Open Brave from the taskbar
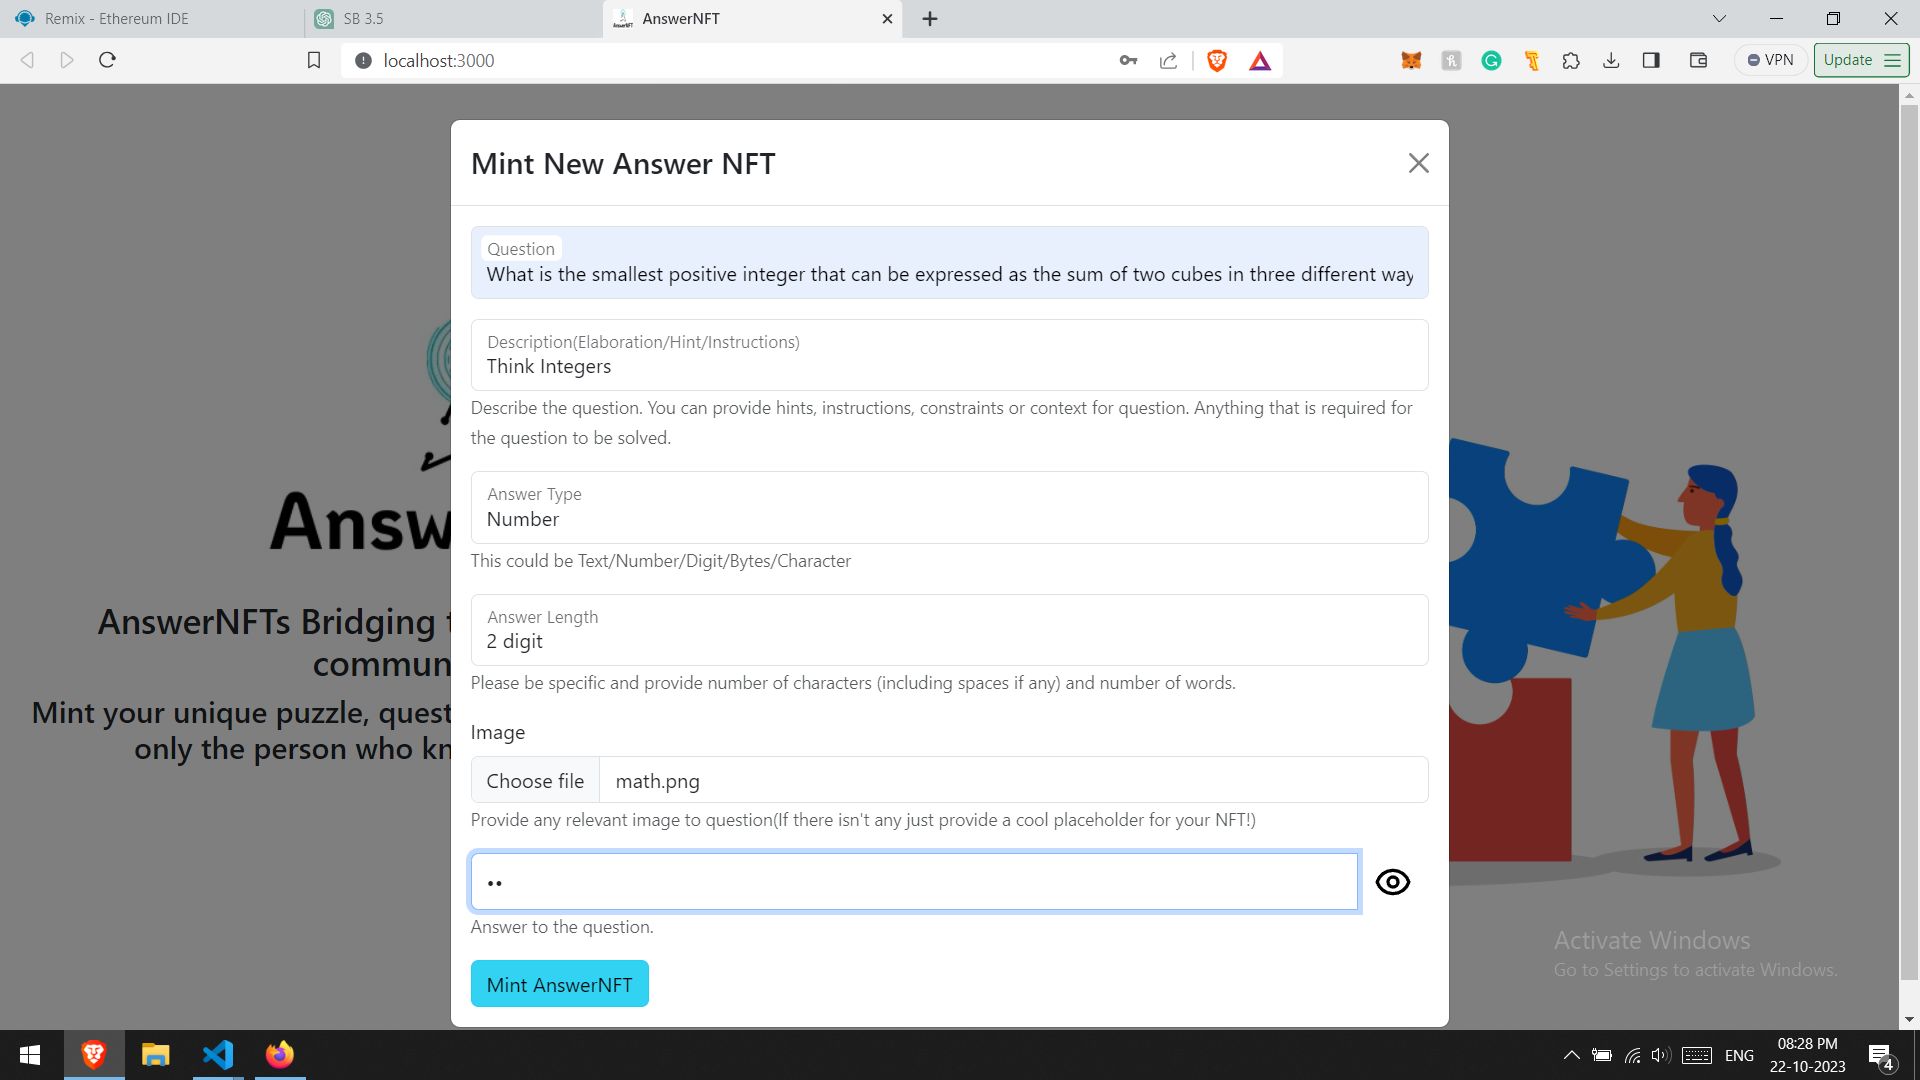Viewport: 1920px width, 1080px height. click(x=94, y=1055)
